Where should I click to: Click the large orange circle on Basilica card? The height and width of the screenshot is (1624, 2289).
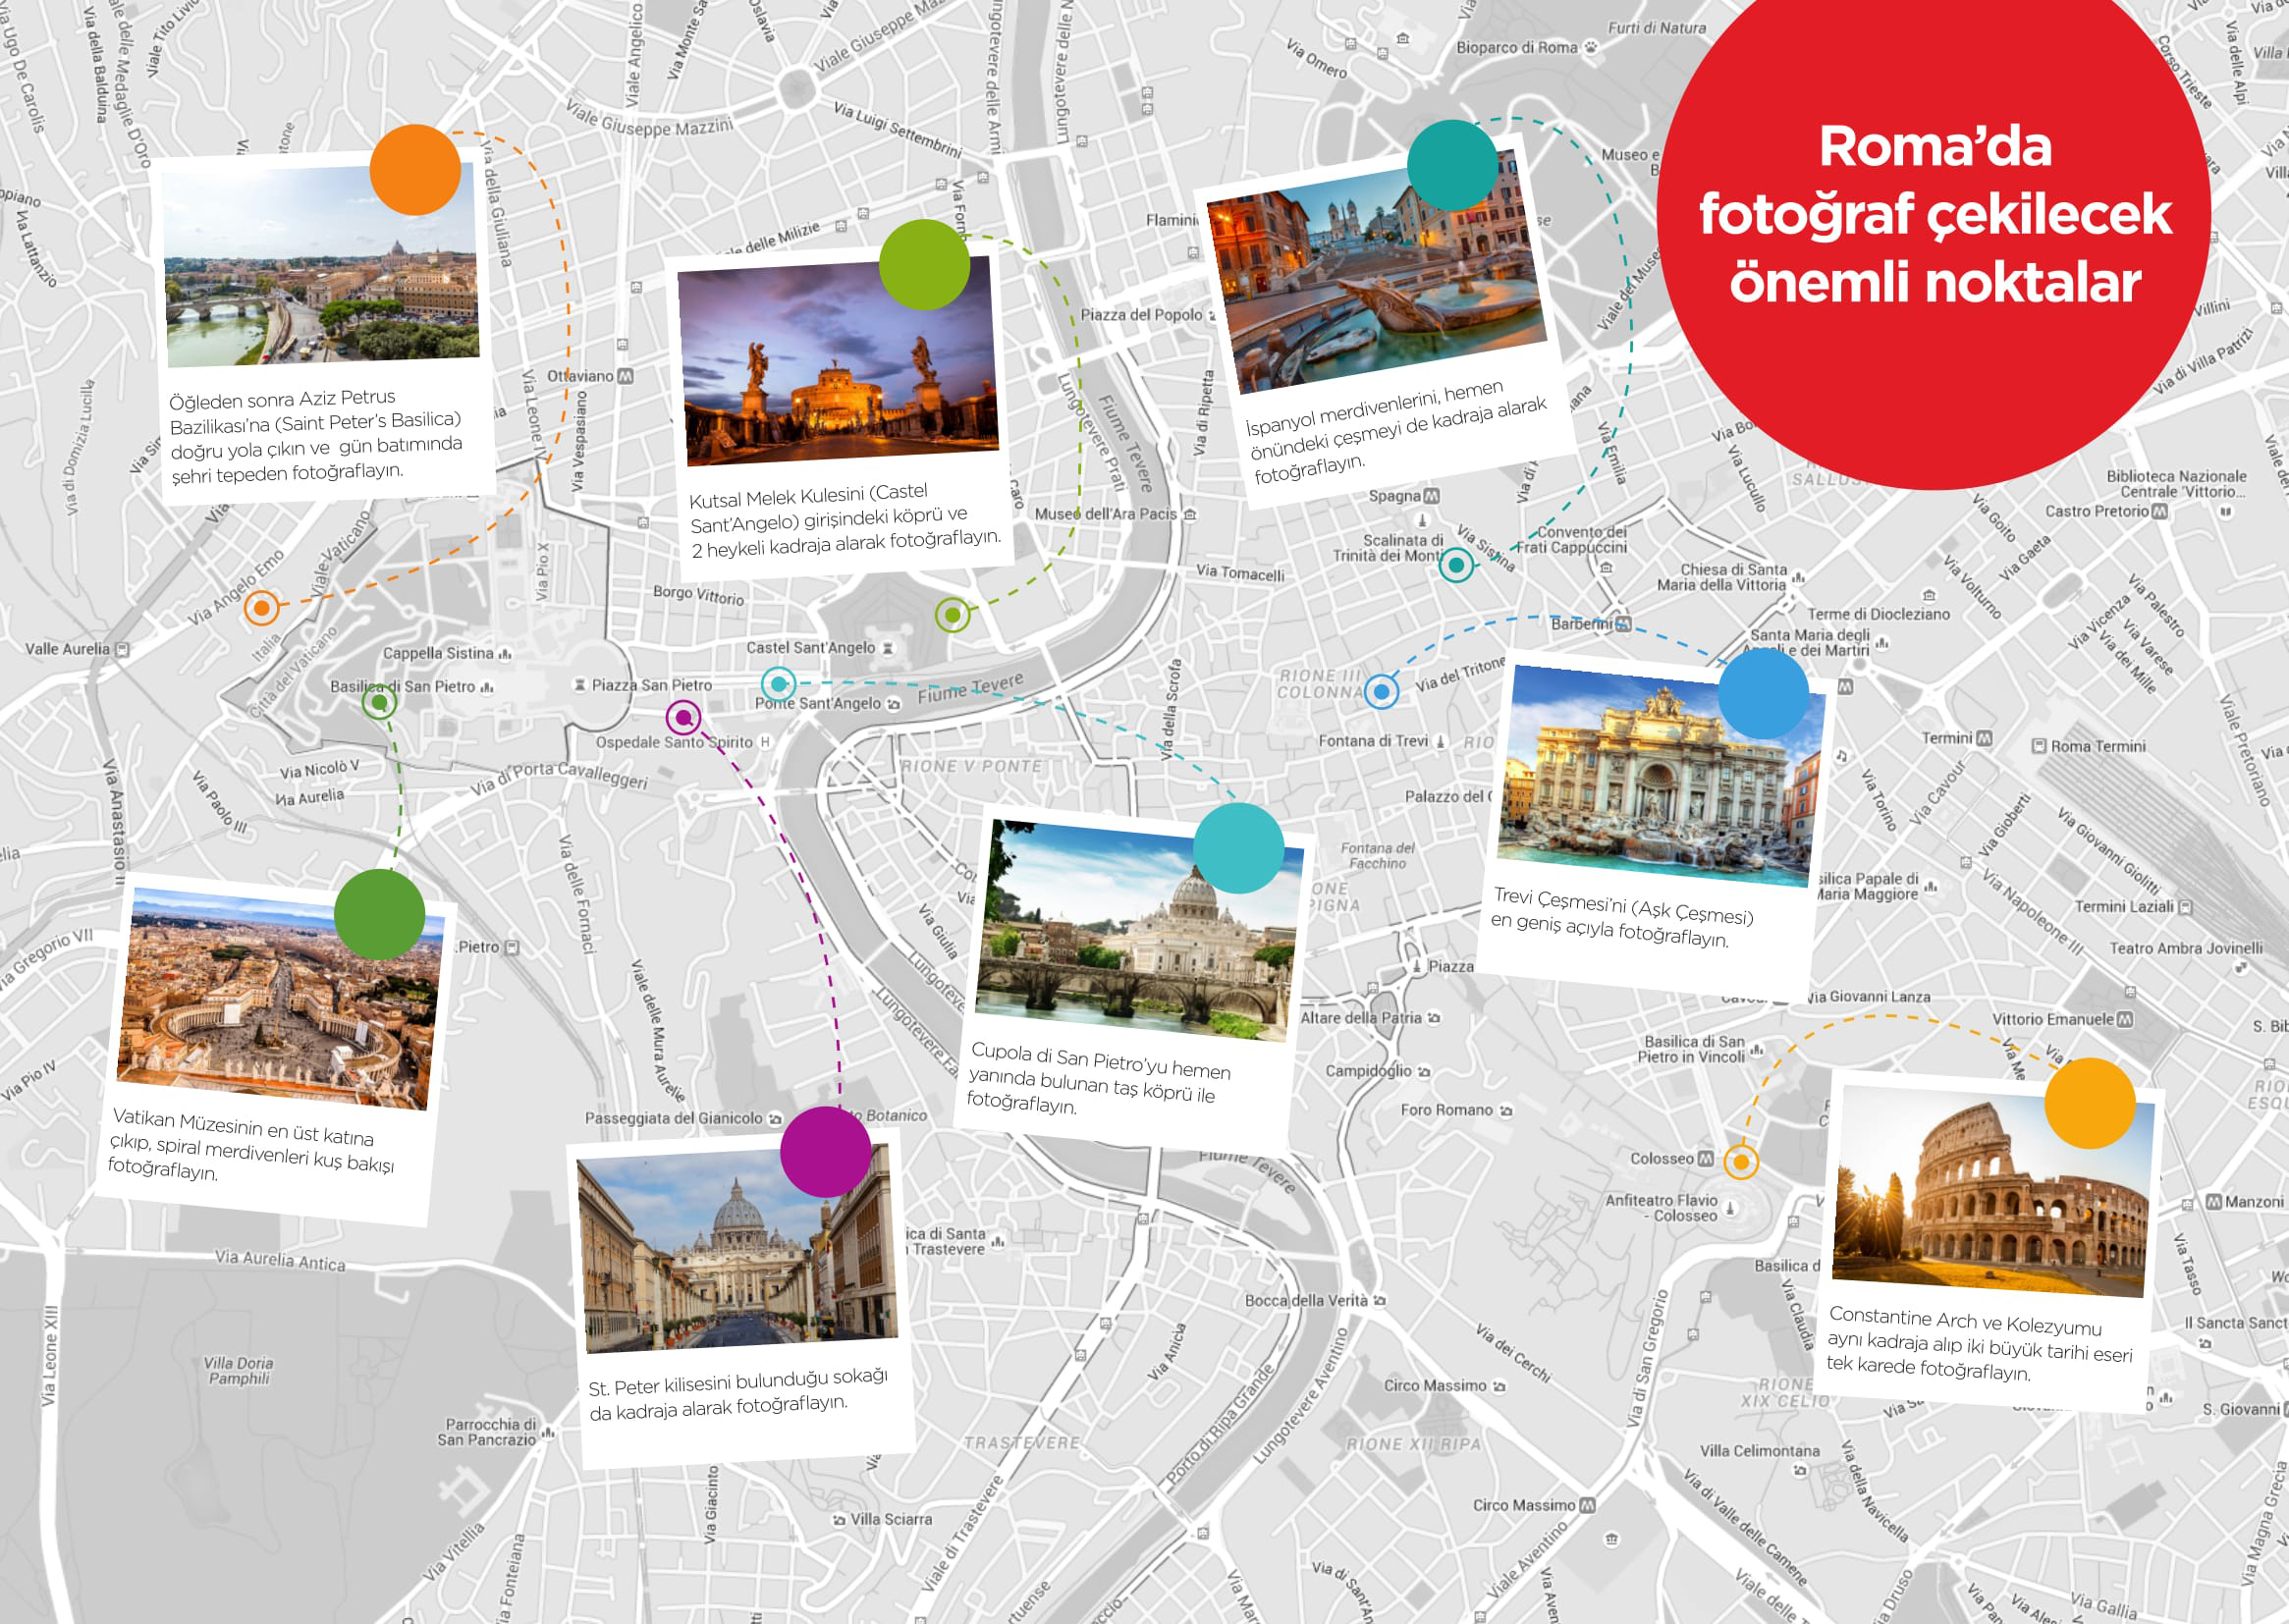(415, 170)
